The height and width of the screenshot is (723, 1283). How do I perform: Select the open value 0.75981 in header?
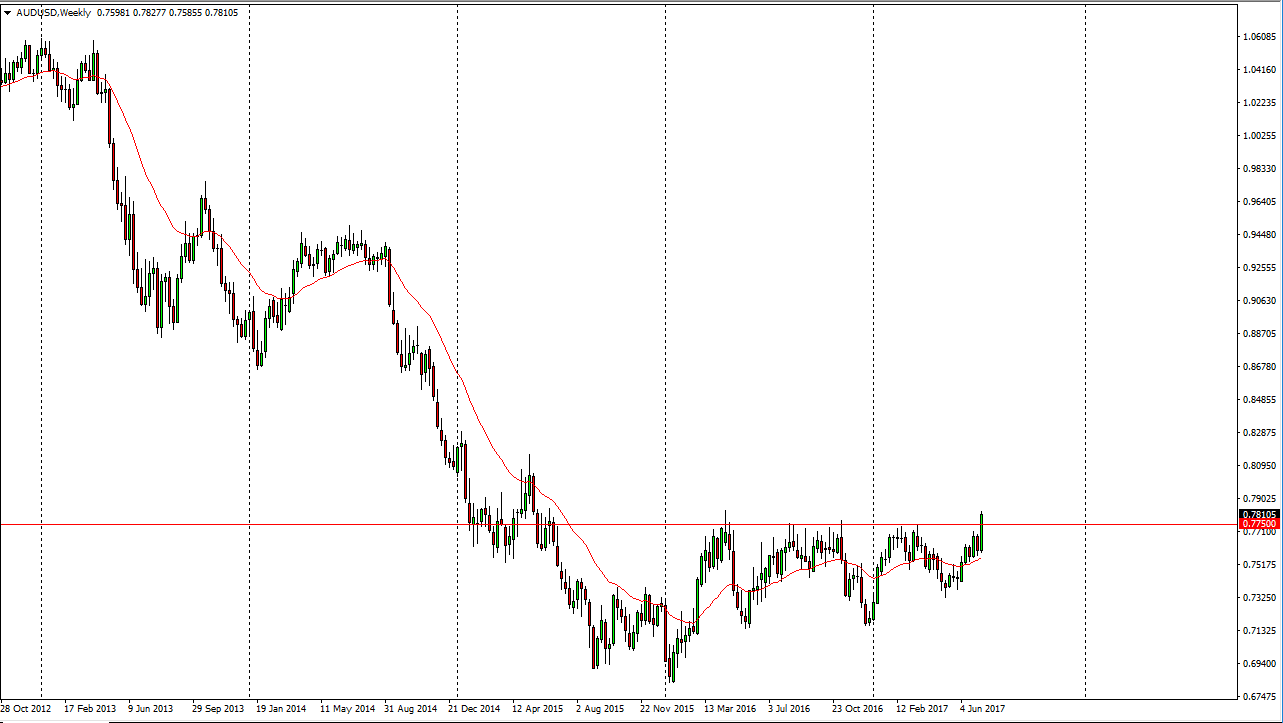[x=113, y=13]
